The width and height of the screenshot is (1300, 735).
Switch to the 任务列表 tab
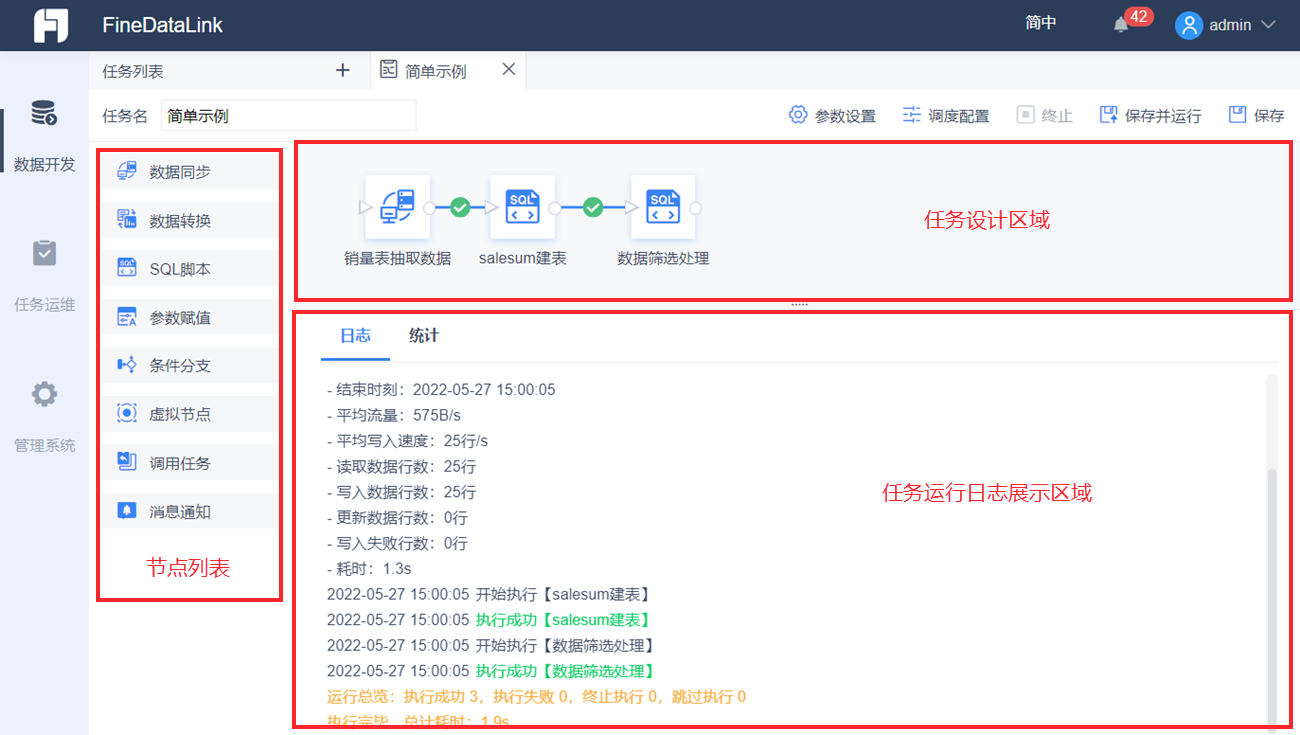(133, 71)
